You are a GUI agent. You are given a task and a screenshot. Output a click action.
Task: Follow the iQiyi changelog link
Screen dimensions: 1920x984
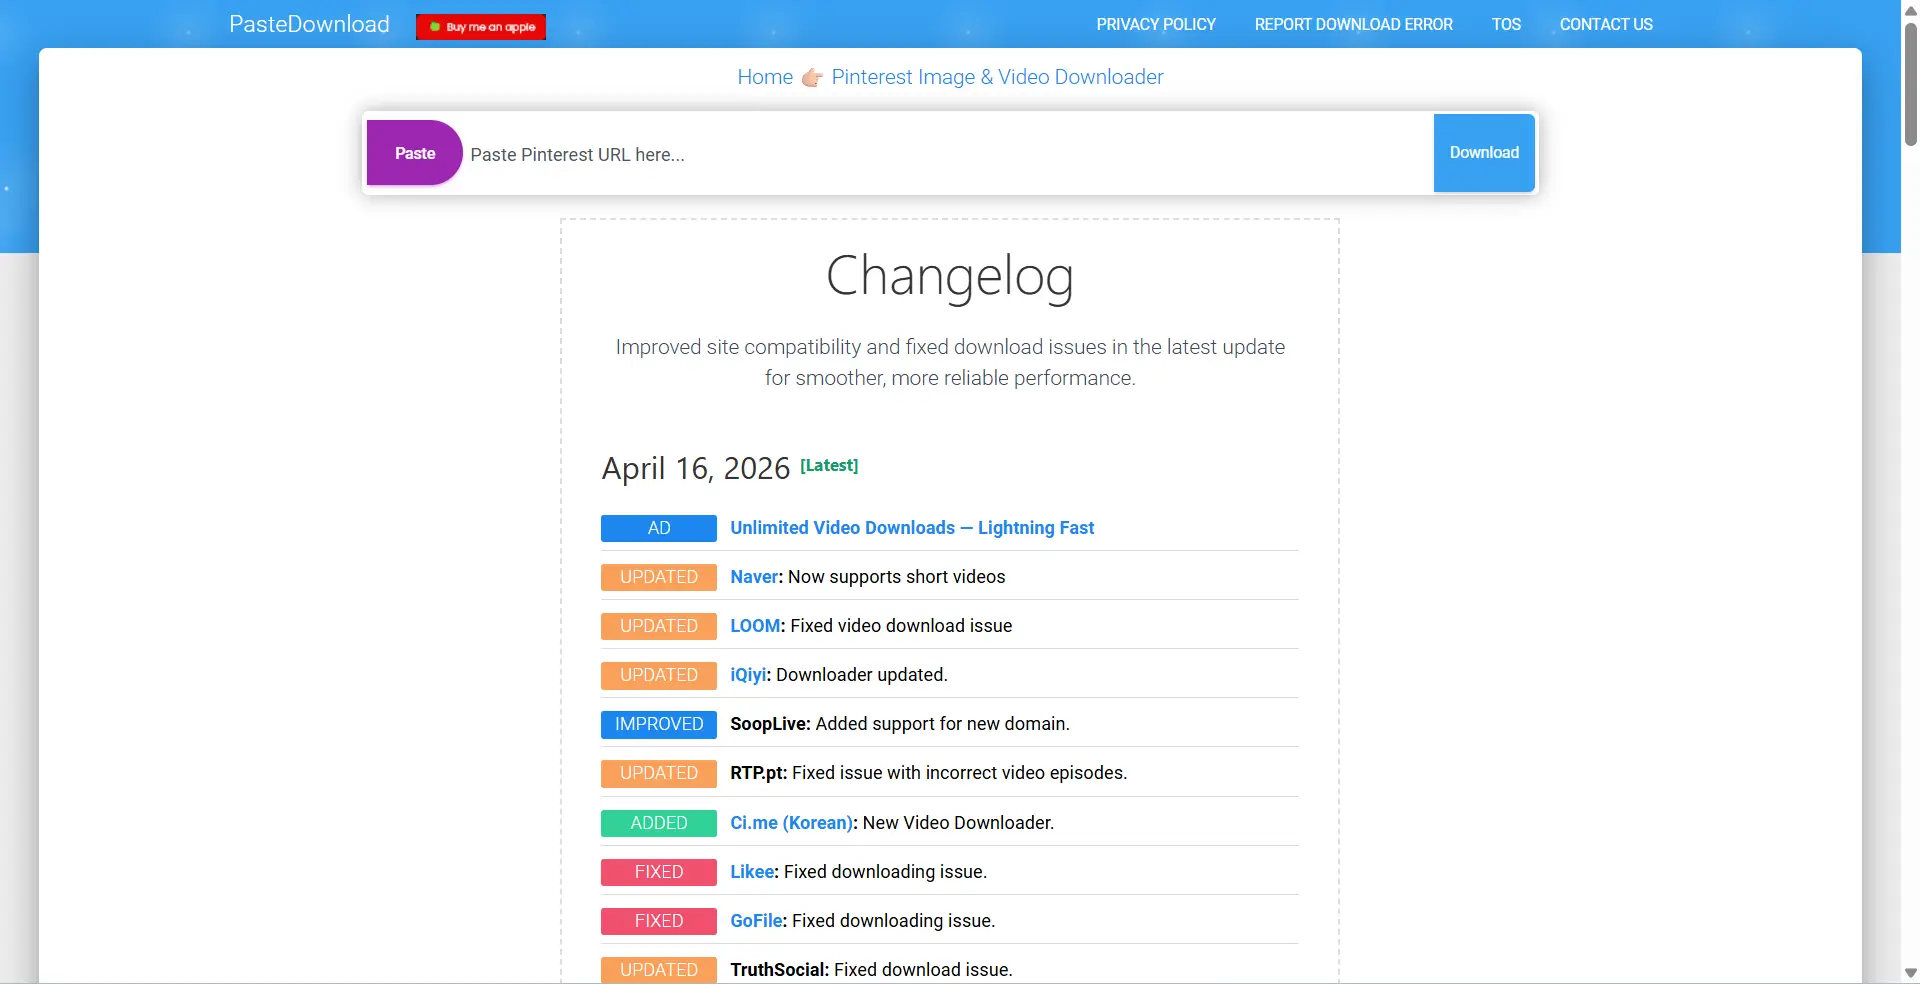[747, 675]
